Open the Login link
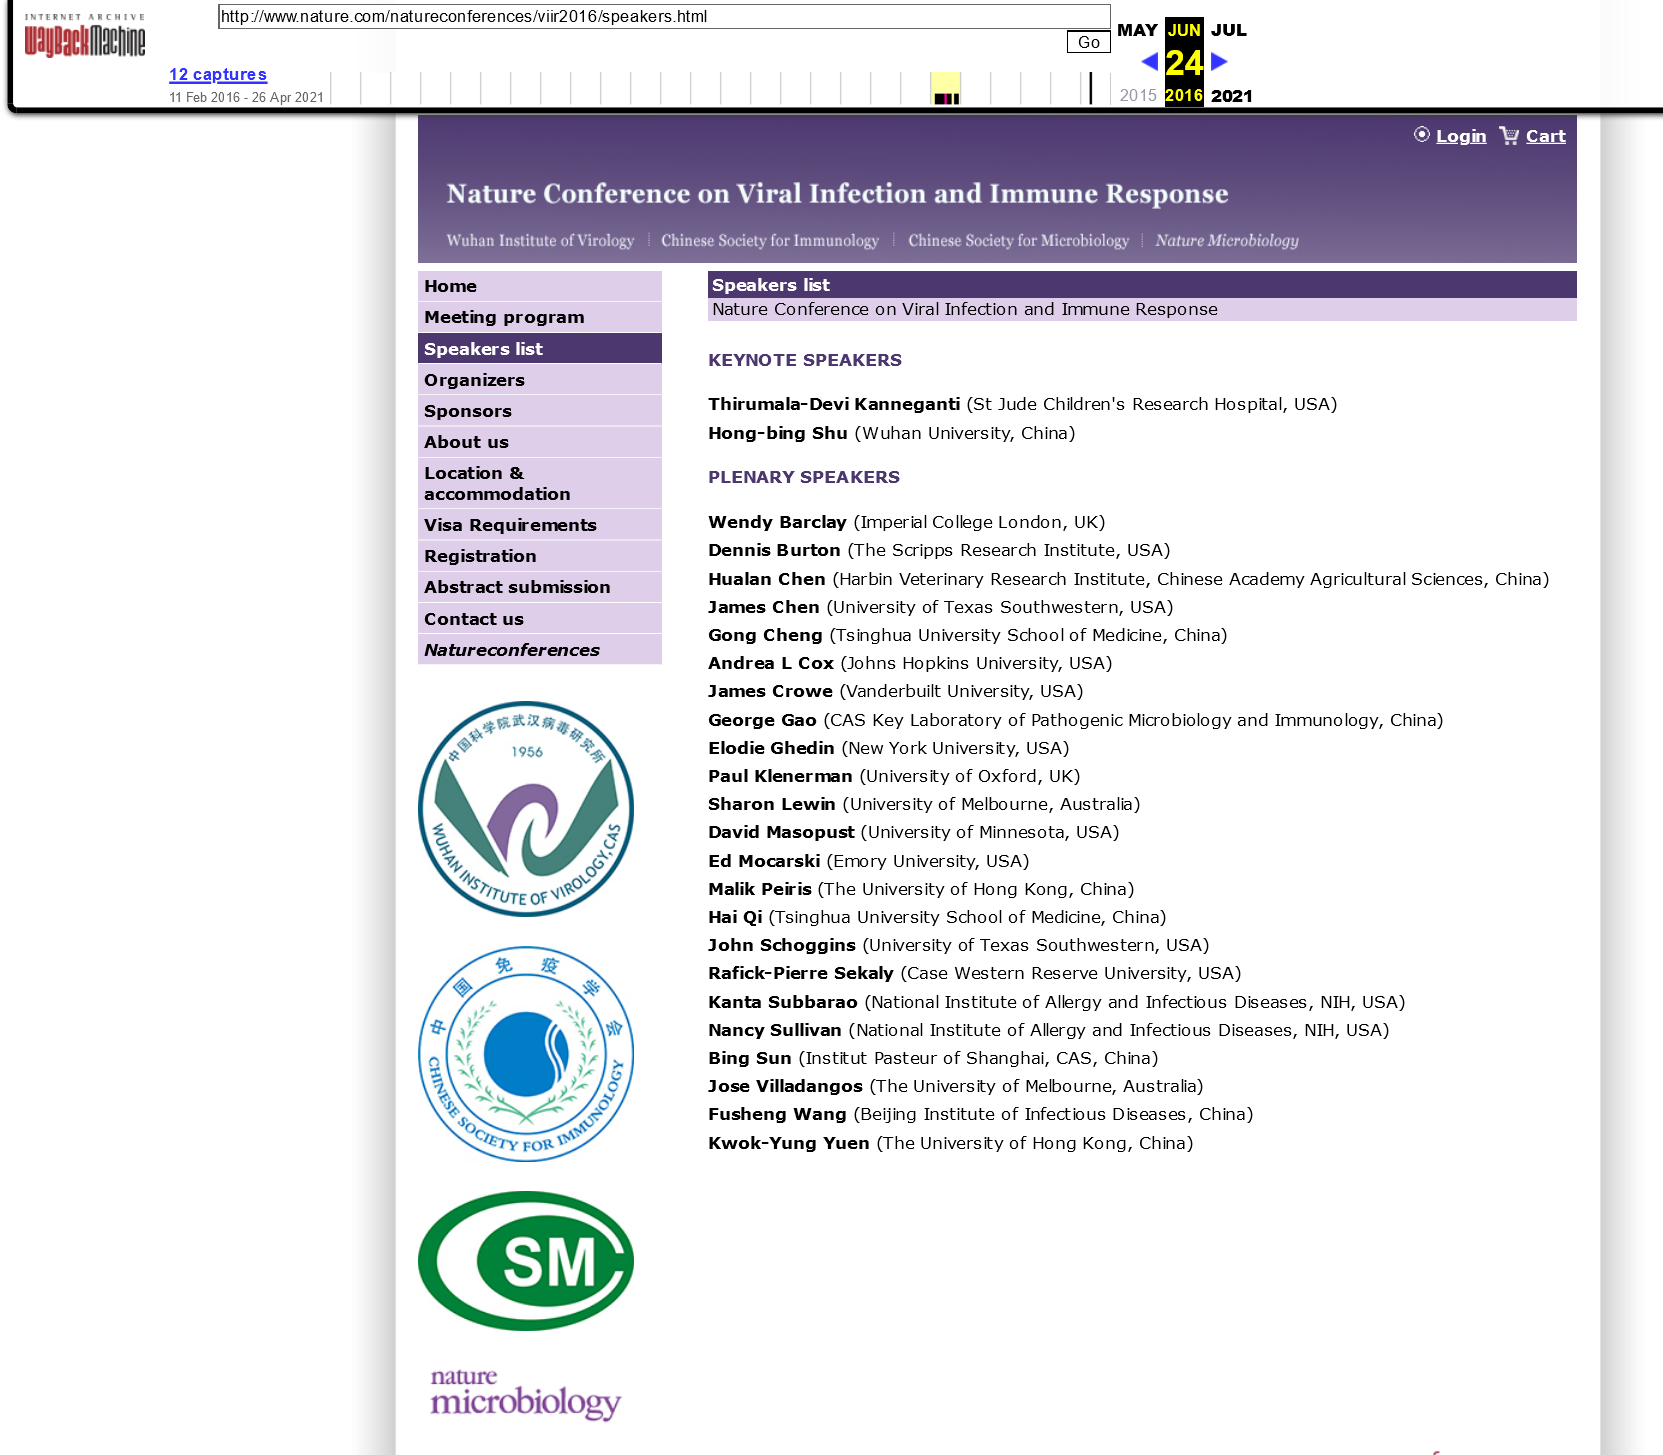 (1461, 136)
